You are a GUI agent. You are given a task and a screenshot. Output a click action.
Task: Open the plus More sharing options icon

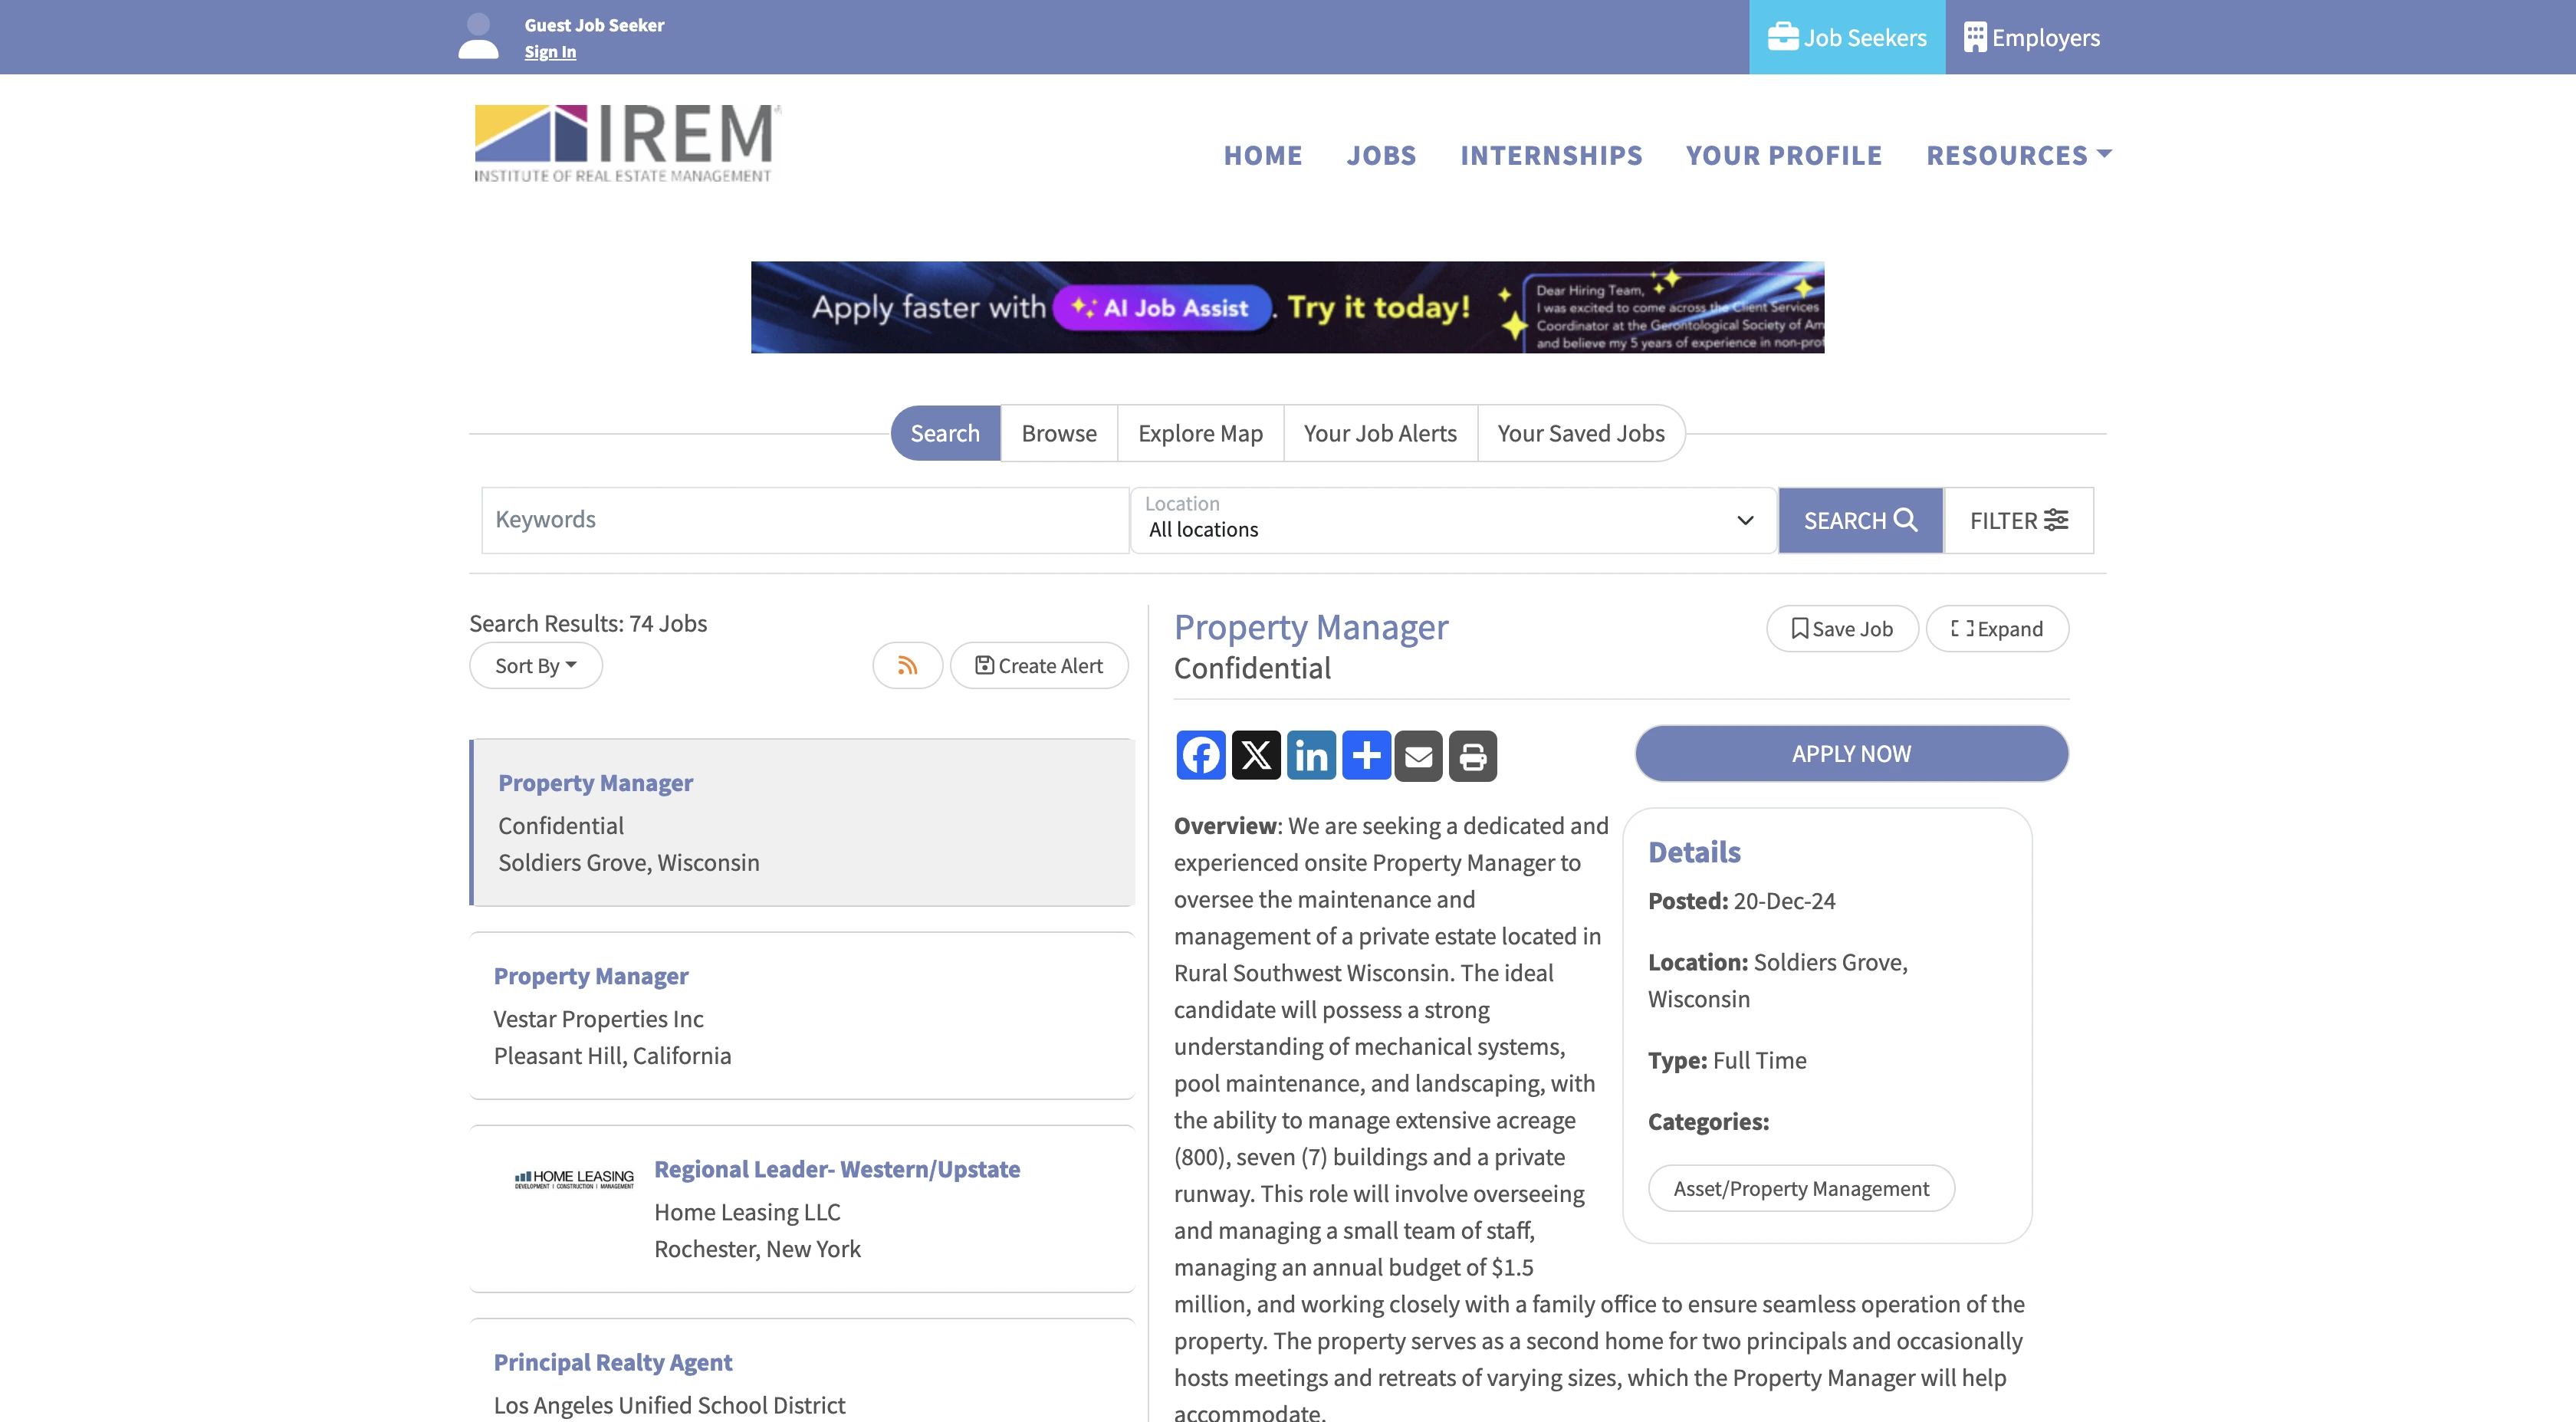click(1365, 755)
